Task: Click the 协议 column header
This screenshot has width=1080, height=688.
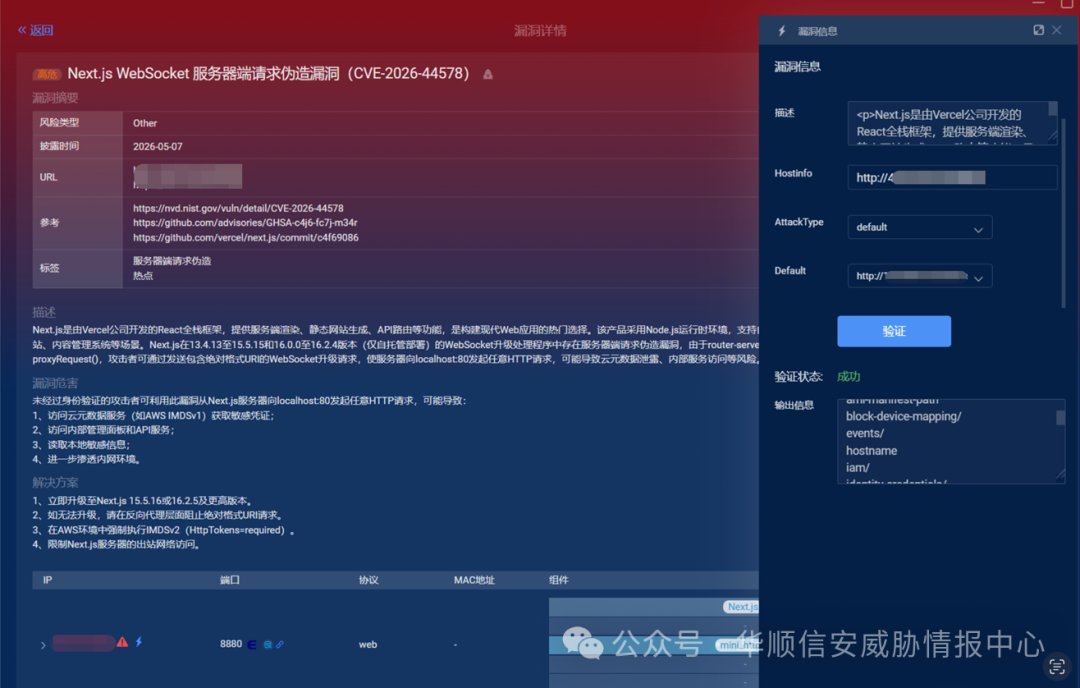Action: coord(368,580)
